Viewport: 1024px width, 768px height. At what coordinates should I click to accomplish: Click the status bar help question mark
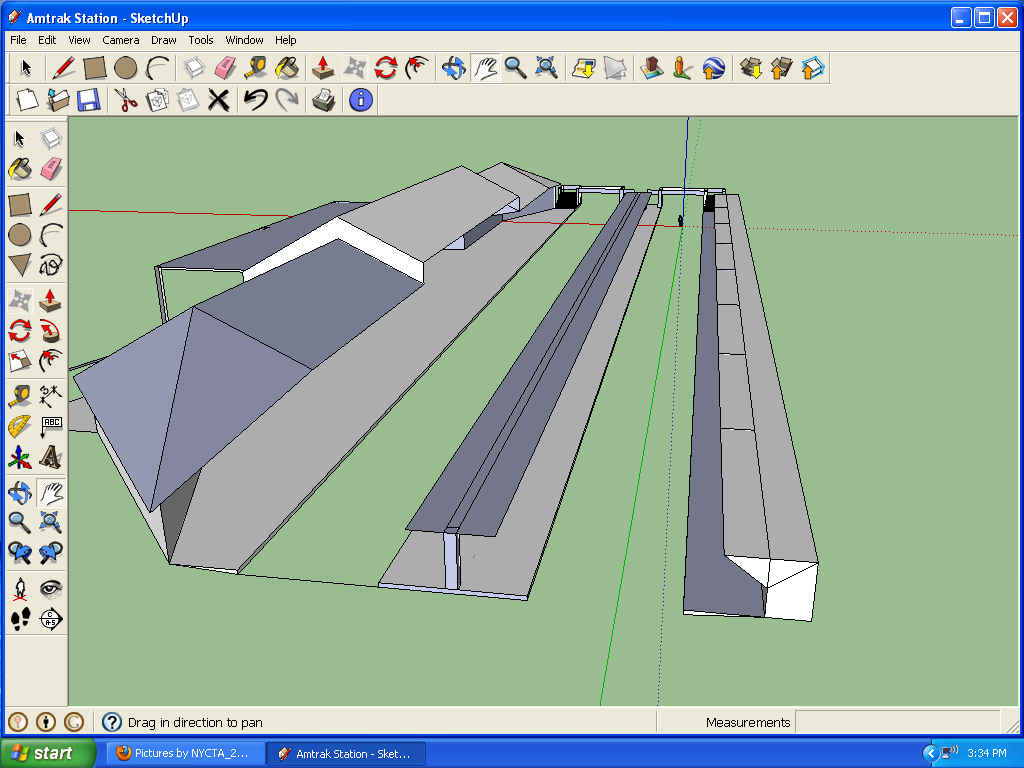112,722
